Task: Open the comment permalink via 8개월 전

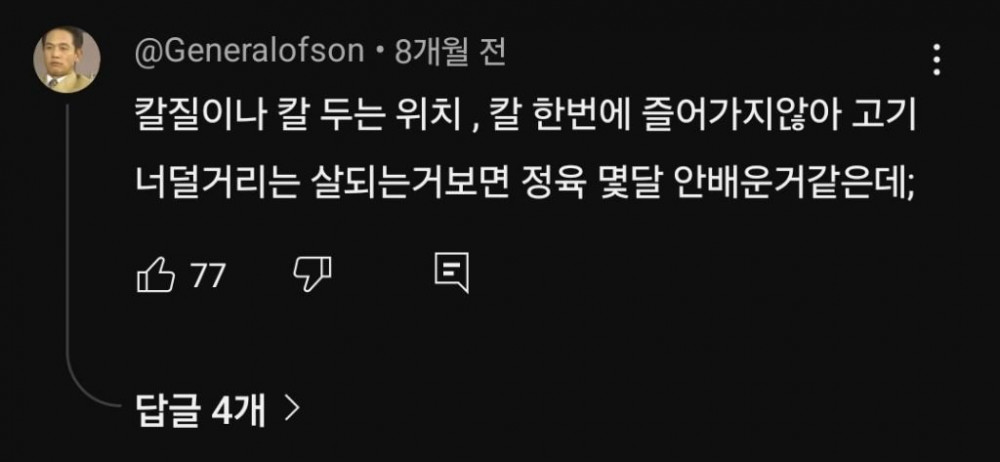Action: click(x=450, y=54)
